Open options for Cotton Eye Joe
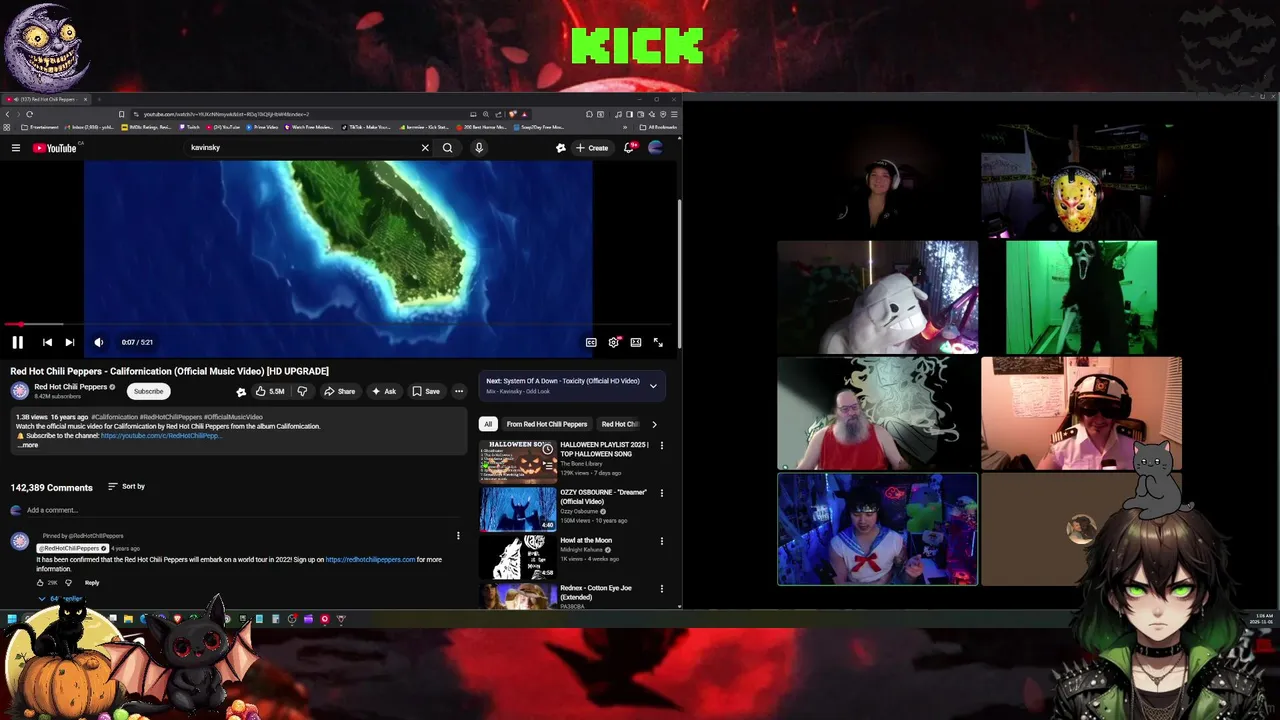 661,589
